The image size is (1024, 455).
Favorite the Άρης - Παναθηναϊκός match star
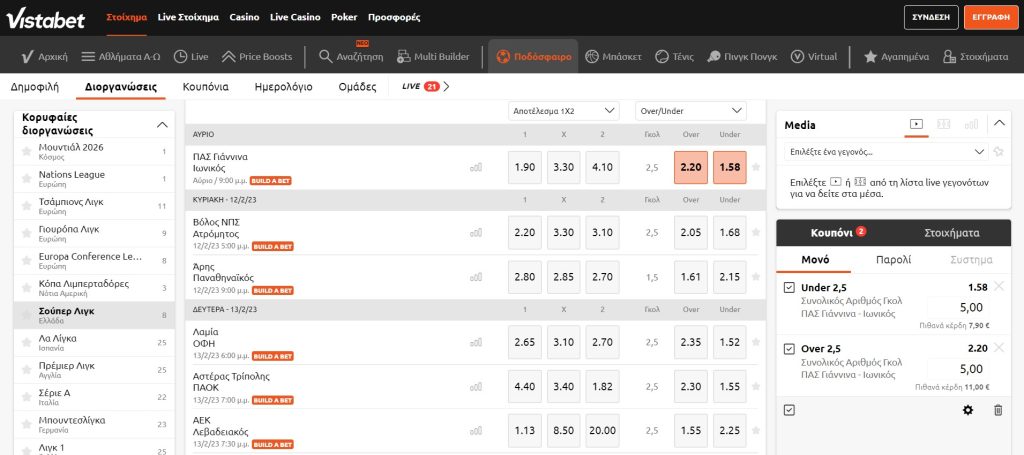click(x=756, y=277)
